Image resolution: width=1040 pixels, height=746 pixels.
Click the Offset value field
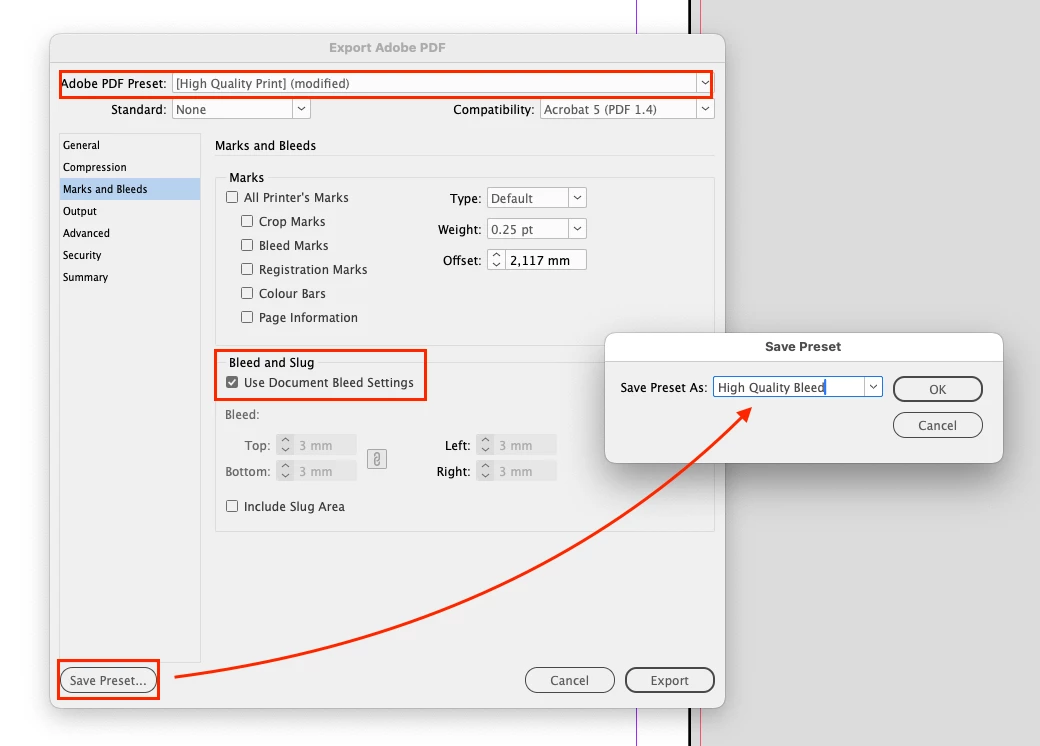coord(546,260)
